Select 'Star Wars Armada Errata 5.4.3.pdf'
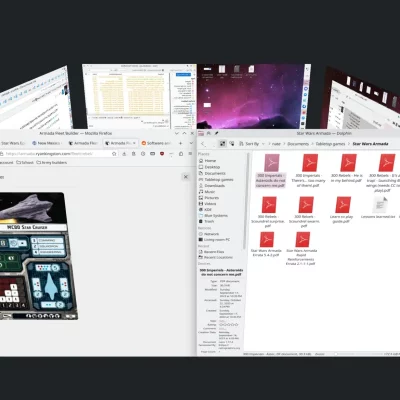Image resolution: width=400 pixels, height=400 pixels. [x=266, y=244]
